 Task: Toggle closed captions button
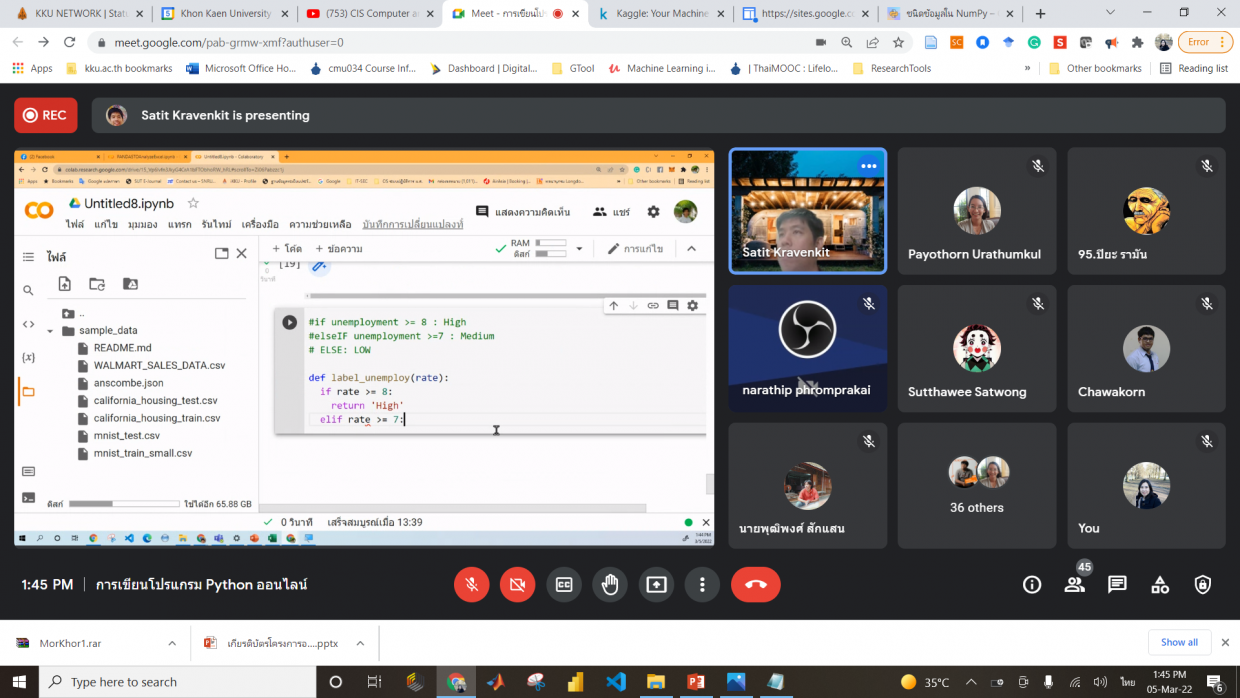click(564, 585)
